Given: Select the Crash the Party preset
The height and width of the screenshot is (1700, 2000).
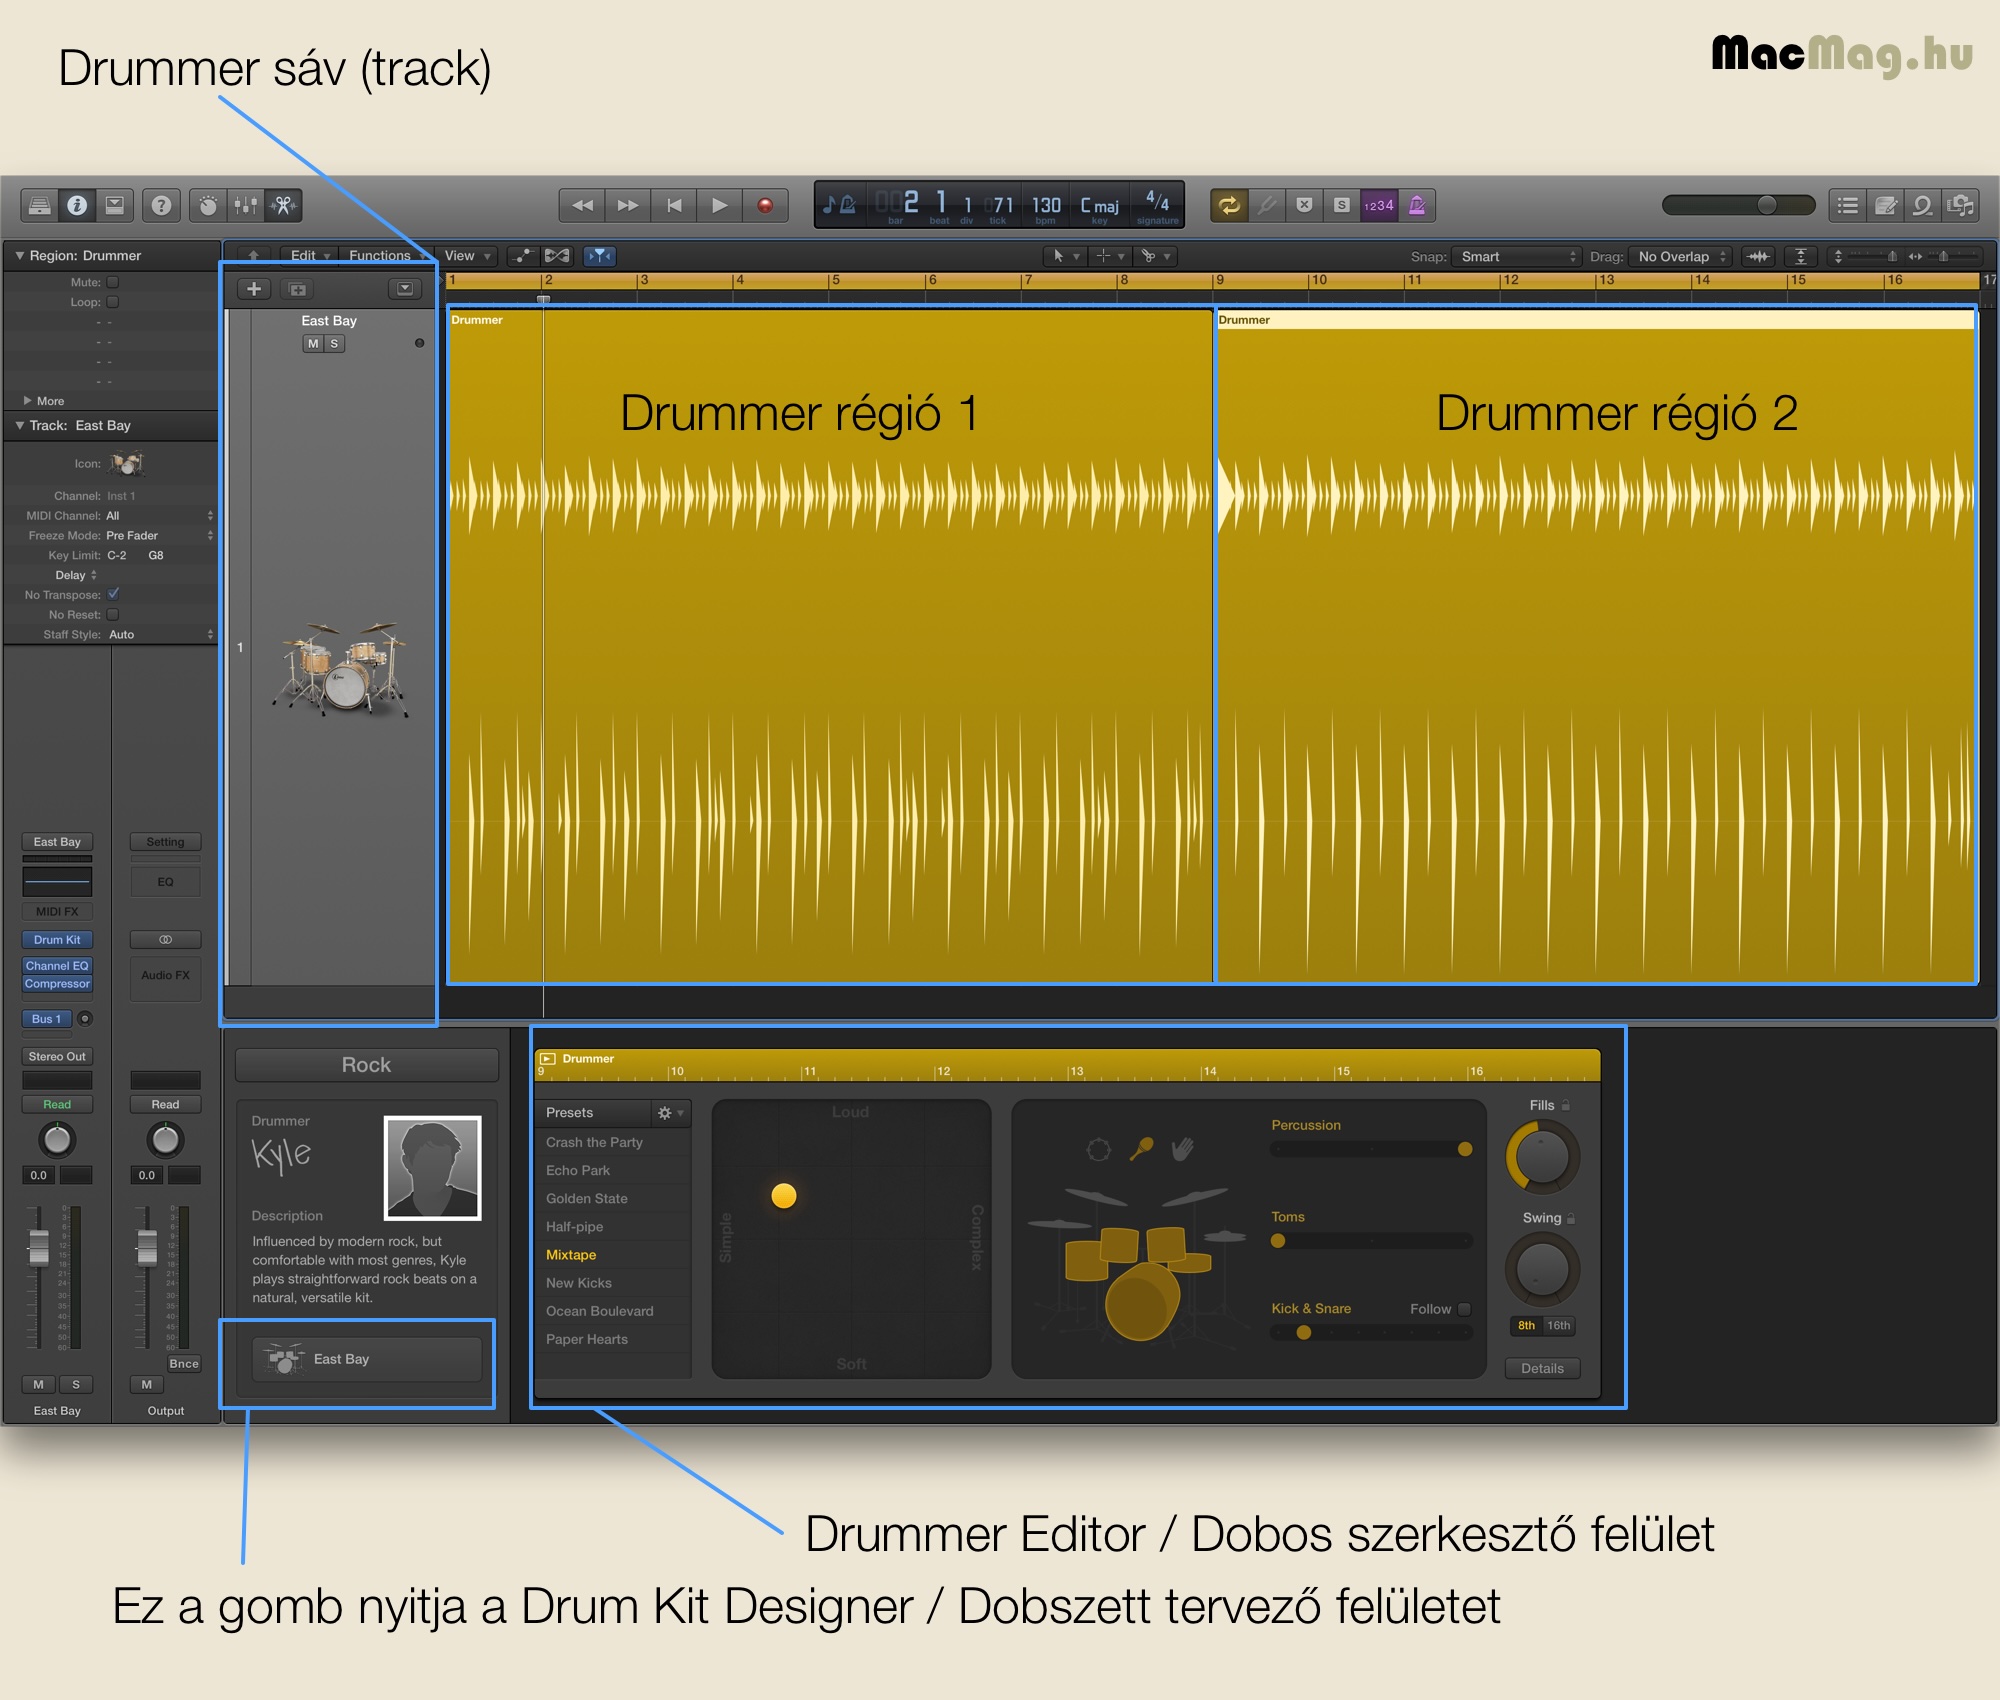Looking at the screenshot, I should pos(612,1142).
